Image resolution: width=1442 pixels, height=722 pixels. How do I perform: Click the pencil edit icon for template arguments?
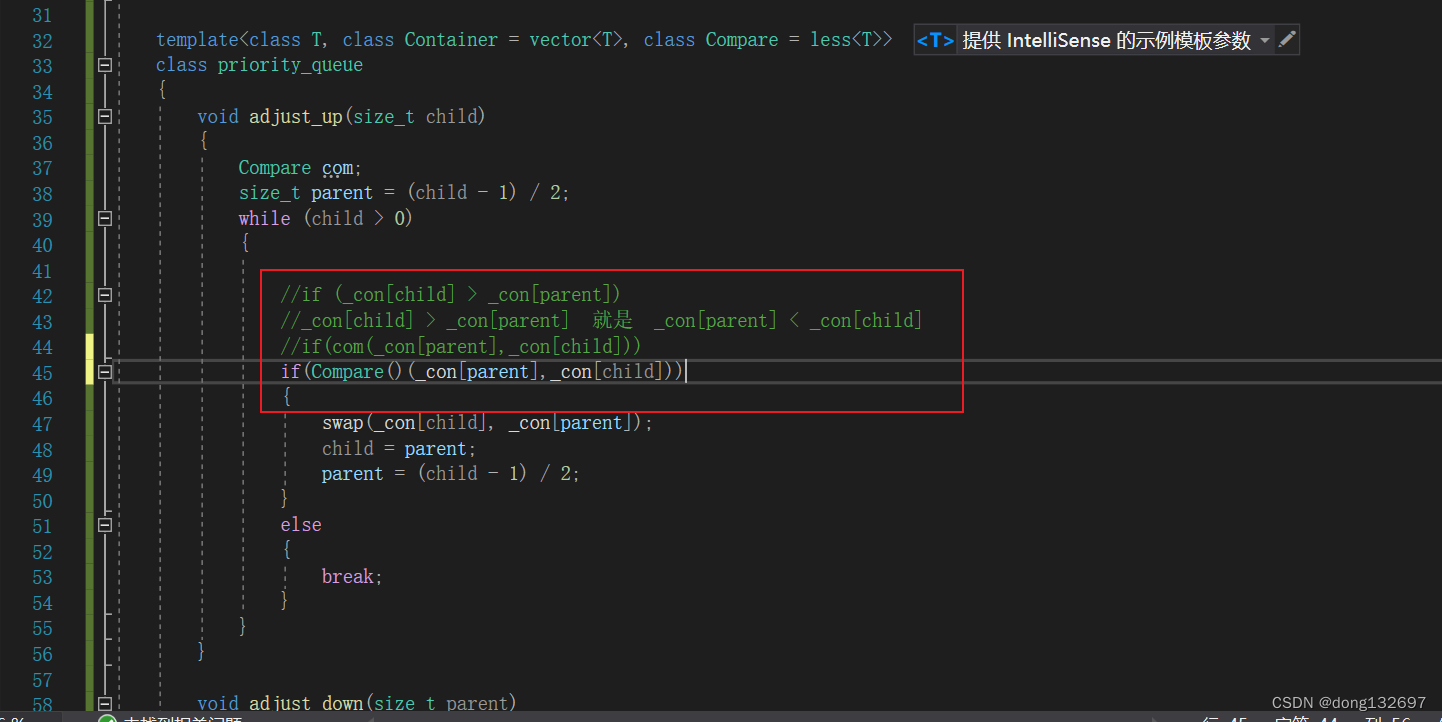1287,40
